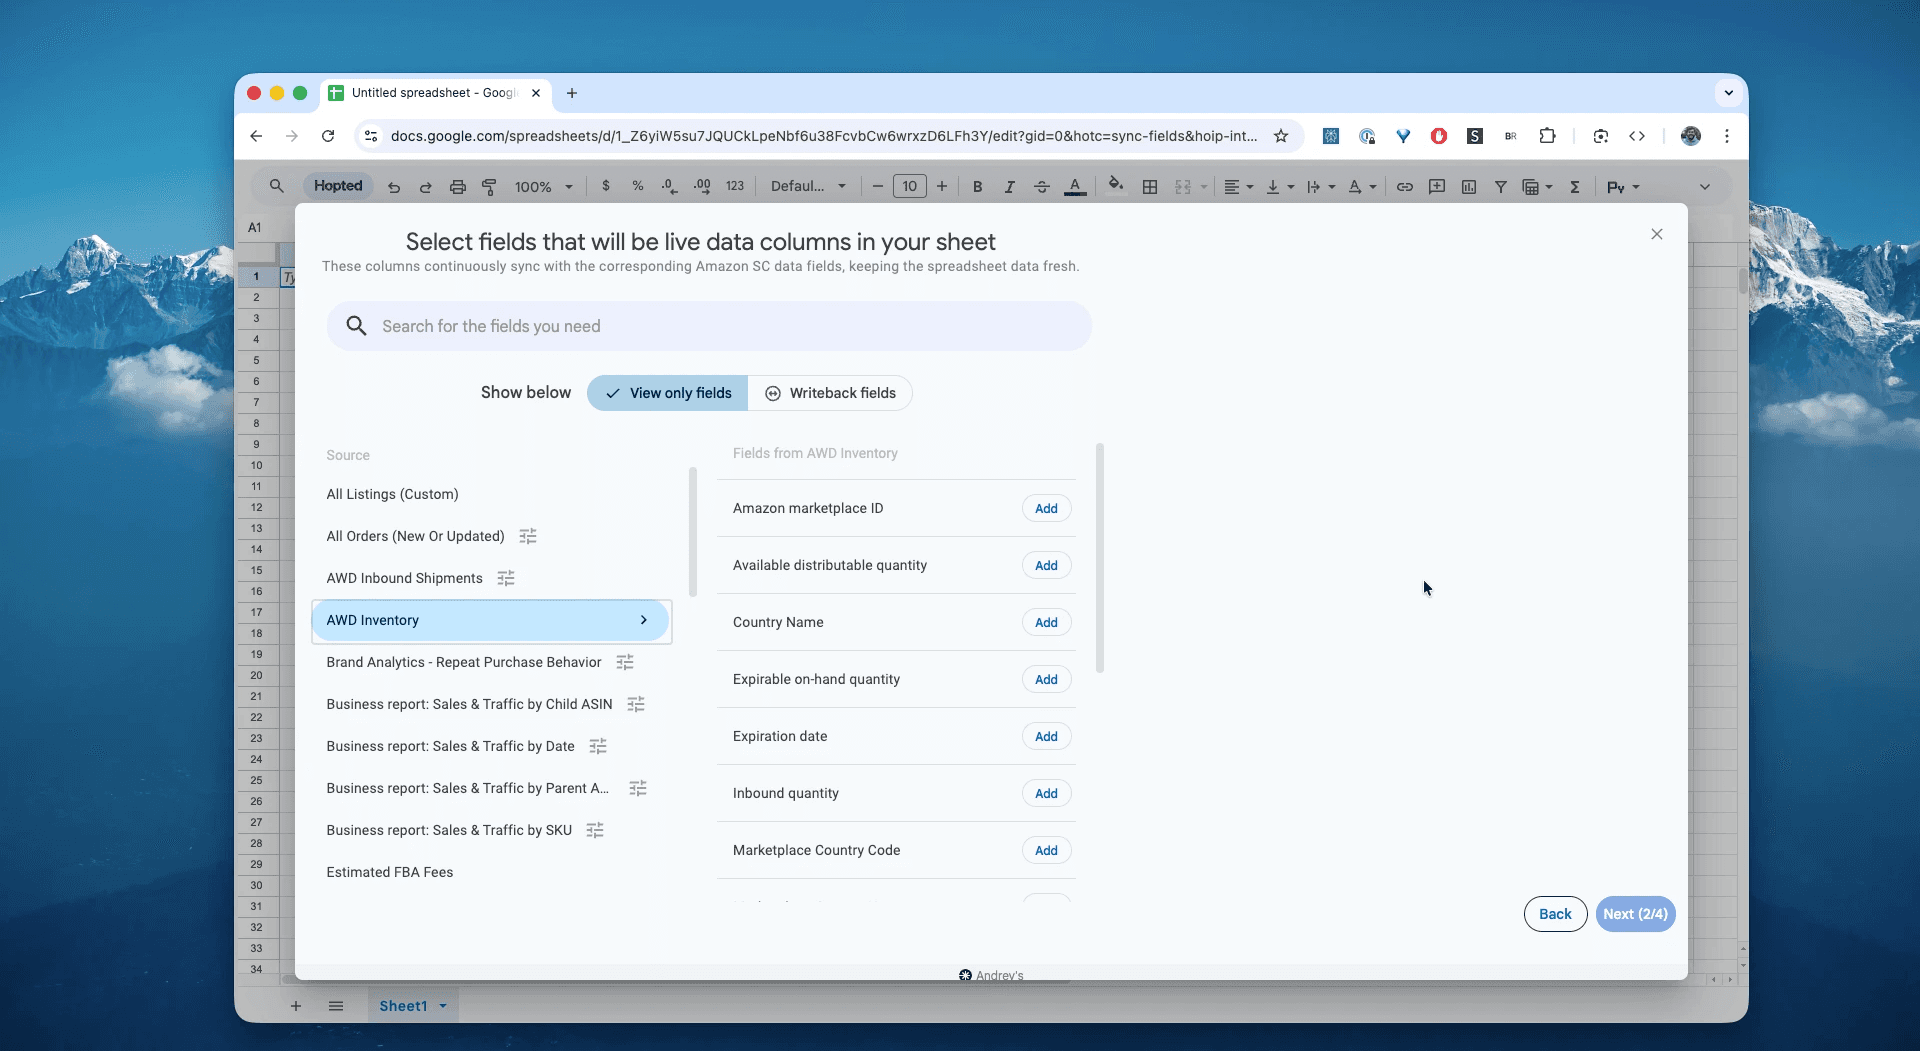This screenshot has width=1920, height=1051.
Task: Select the AWD Inventory source
Action: (490, 621)
